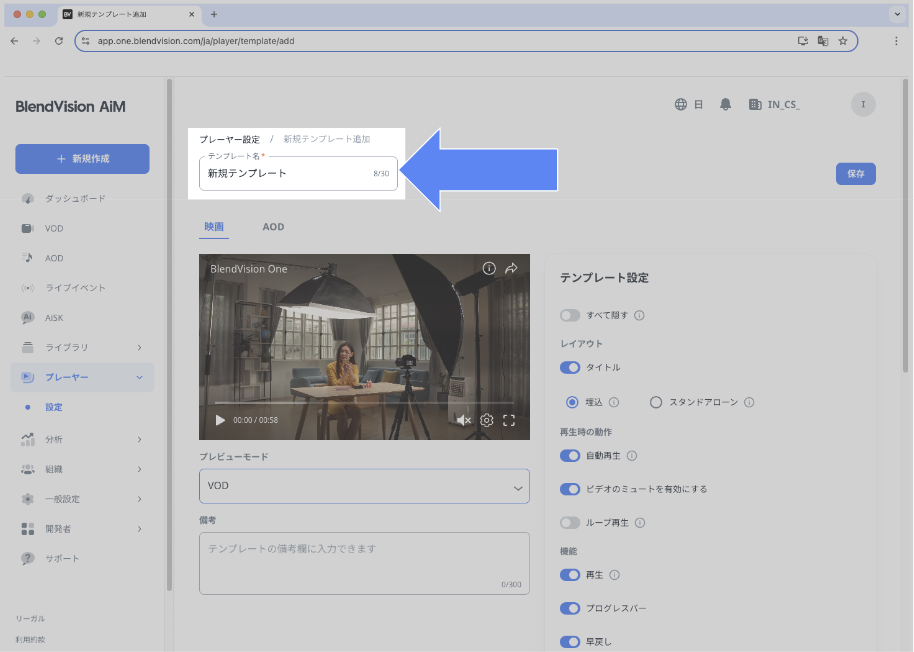
Task: Enter fullscreen on the video player
Action: coord(509,420)
